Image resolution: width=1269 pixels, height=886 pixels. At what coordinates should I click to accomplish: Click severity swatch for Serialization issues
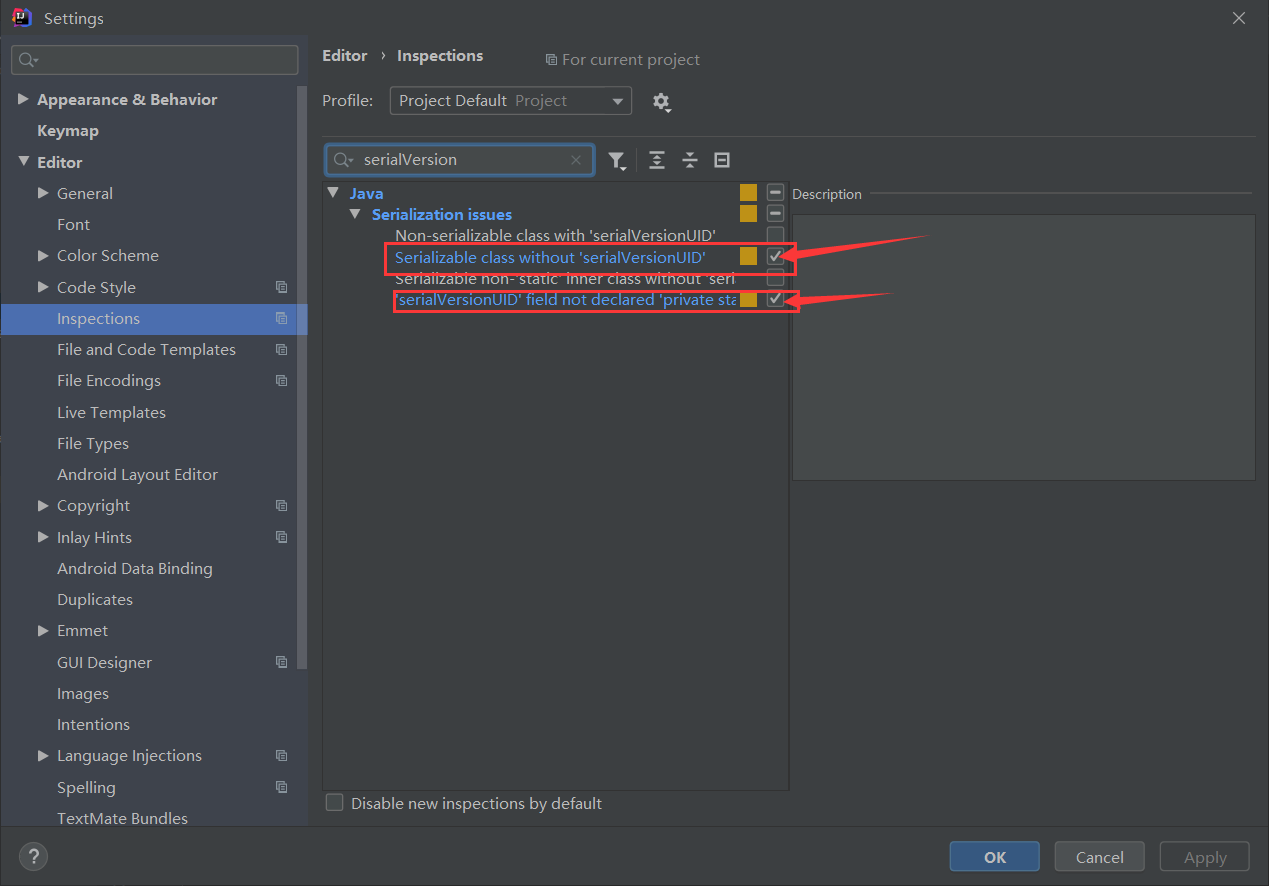748,214
